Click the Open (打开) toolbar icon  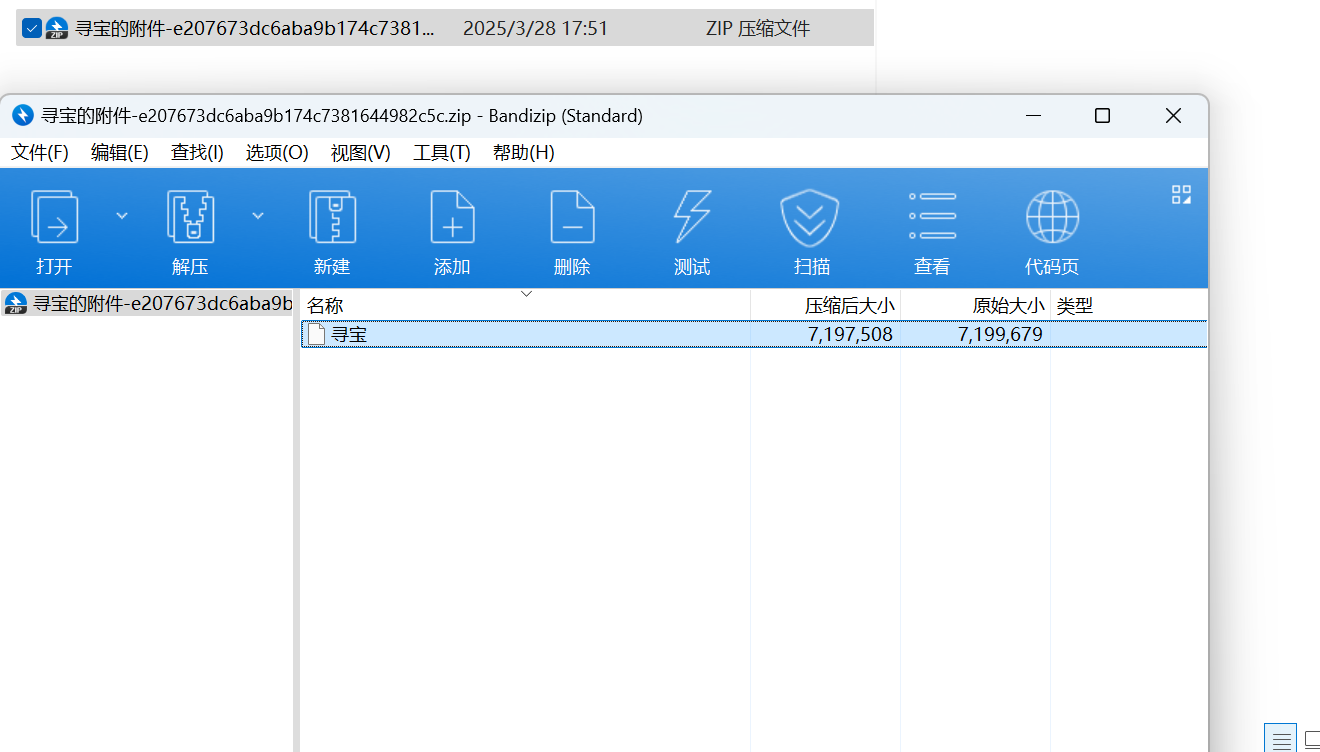55,217
